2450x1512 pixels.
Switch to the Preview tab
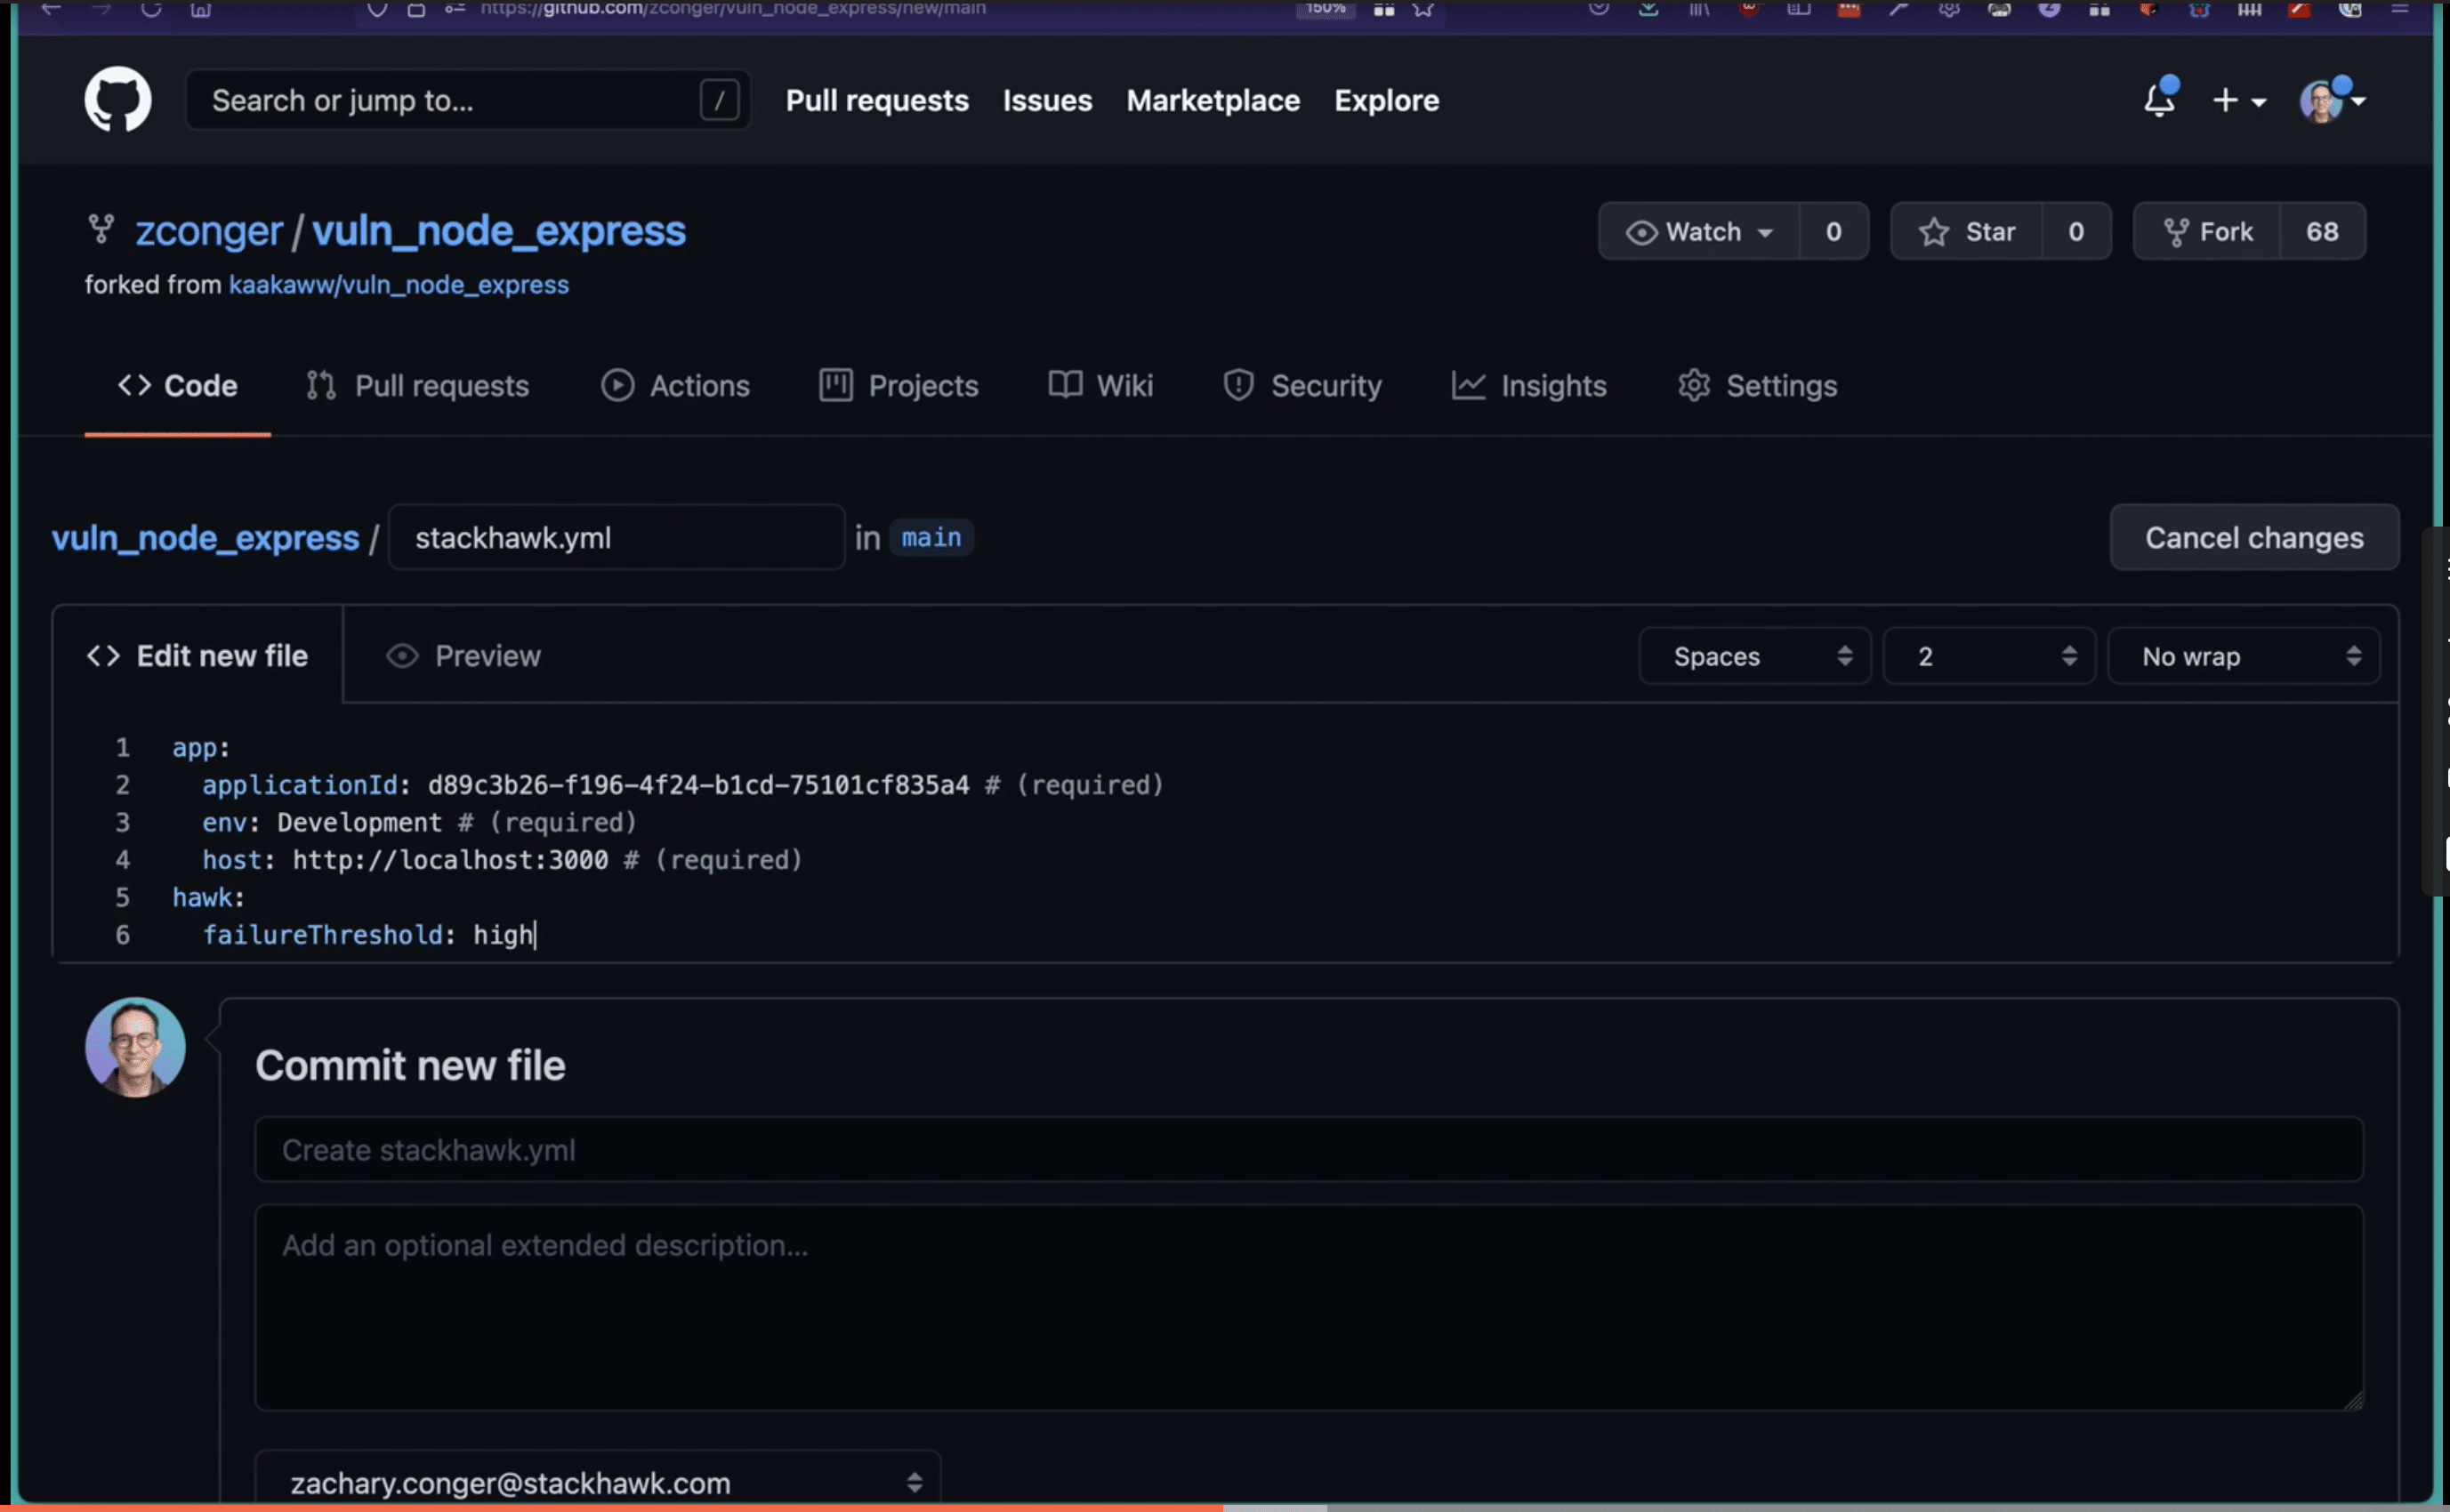463,656
